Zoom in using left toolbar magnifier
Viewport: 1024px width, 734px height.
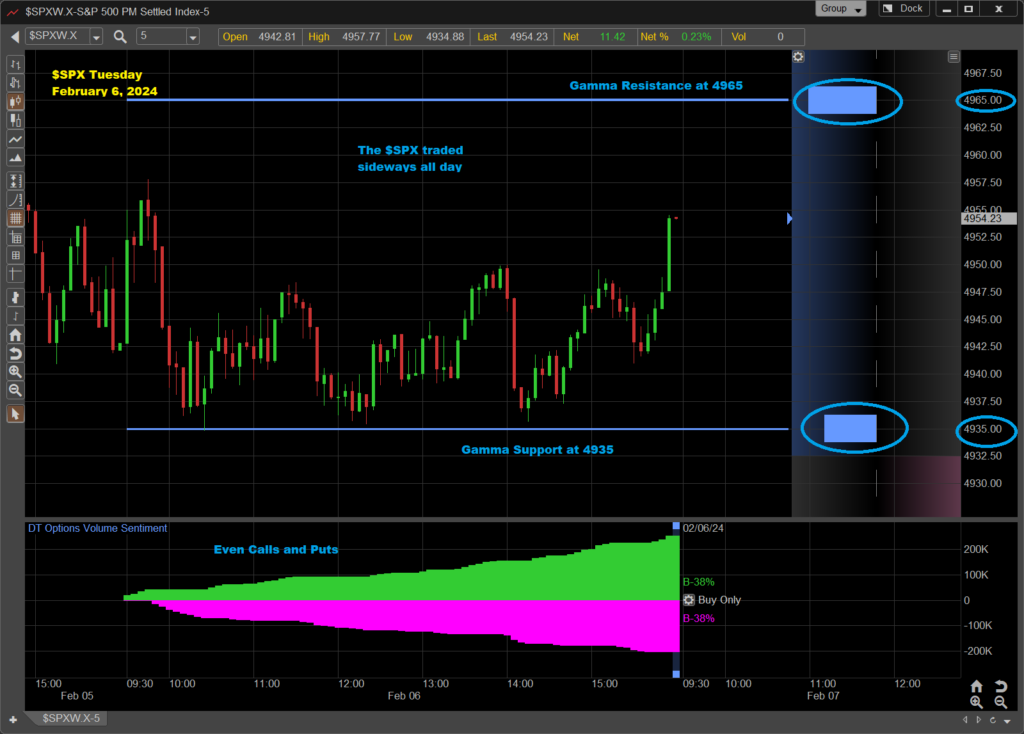point(15,372)
